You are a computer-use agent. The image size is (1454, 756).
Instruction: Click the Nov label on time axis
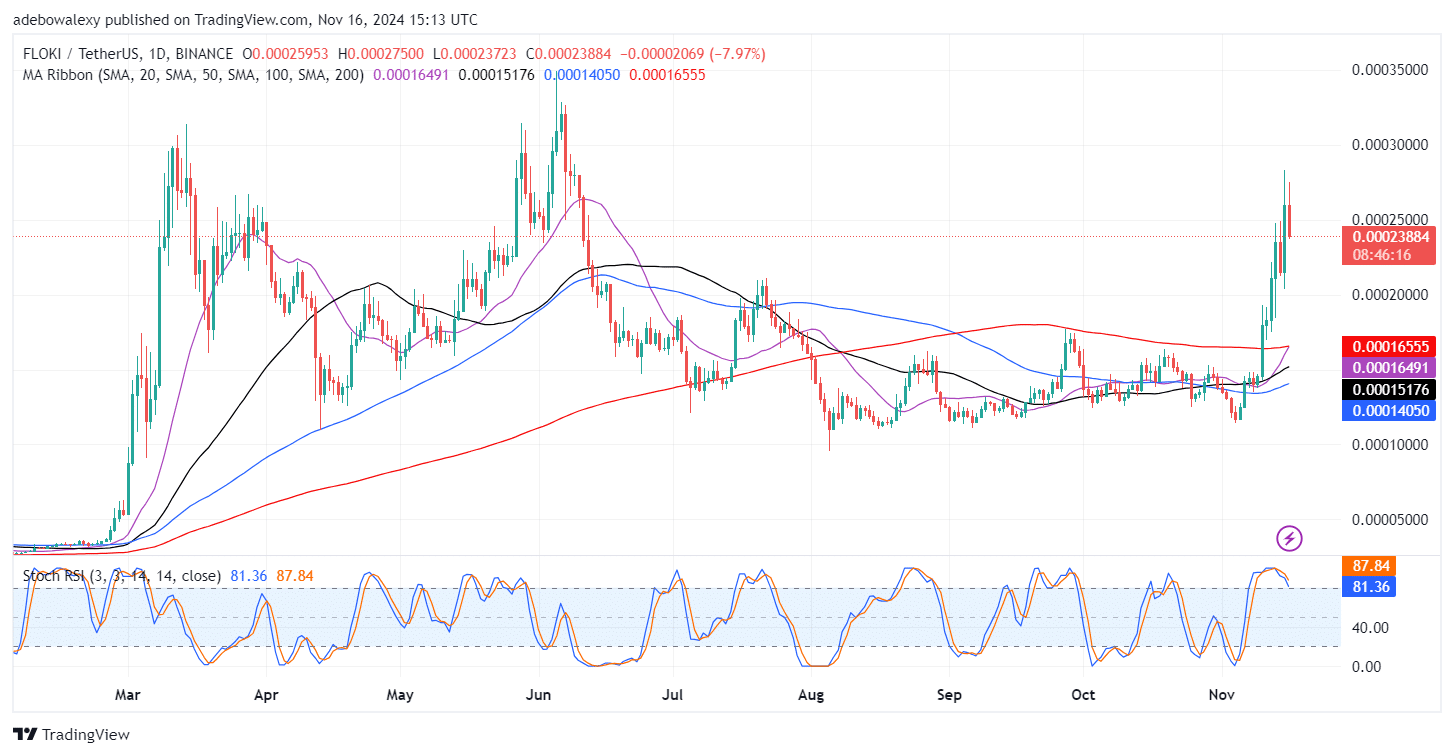coord(1223,693)
